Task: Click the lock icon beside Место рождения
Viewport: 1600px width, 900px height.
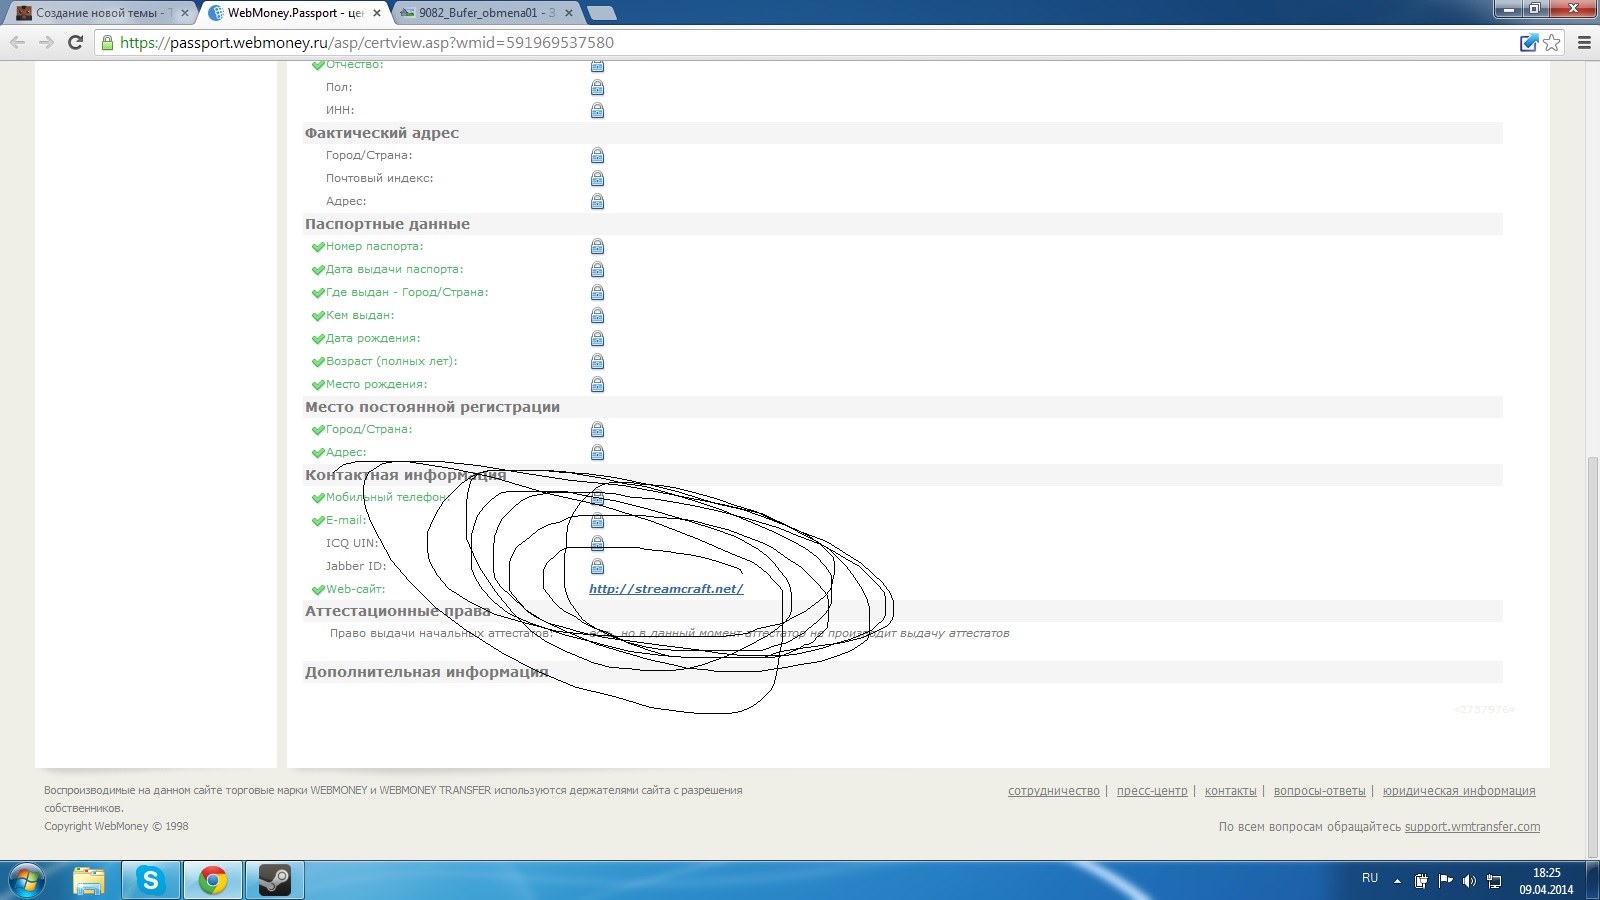Action: click(x=597, y=385)
